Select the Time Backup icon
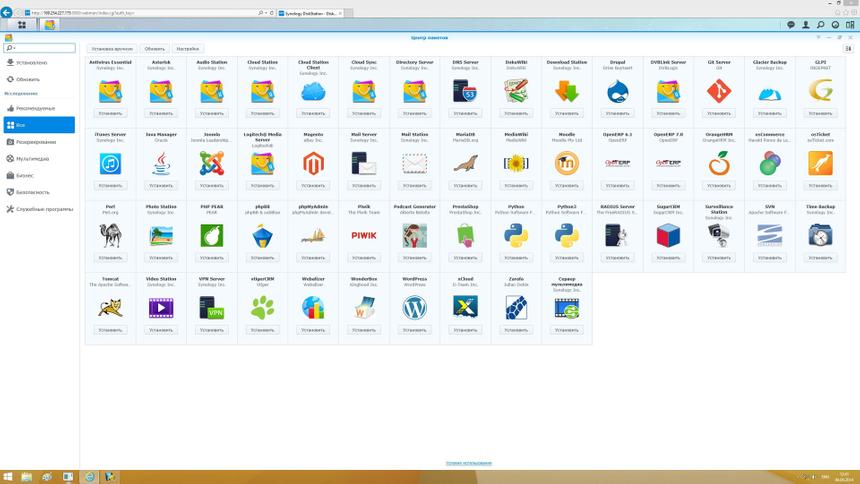 pyautogui.click(x=821, y=235)
